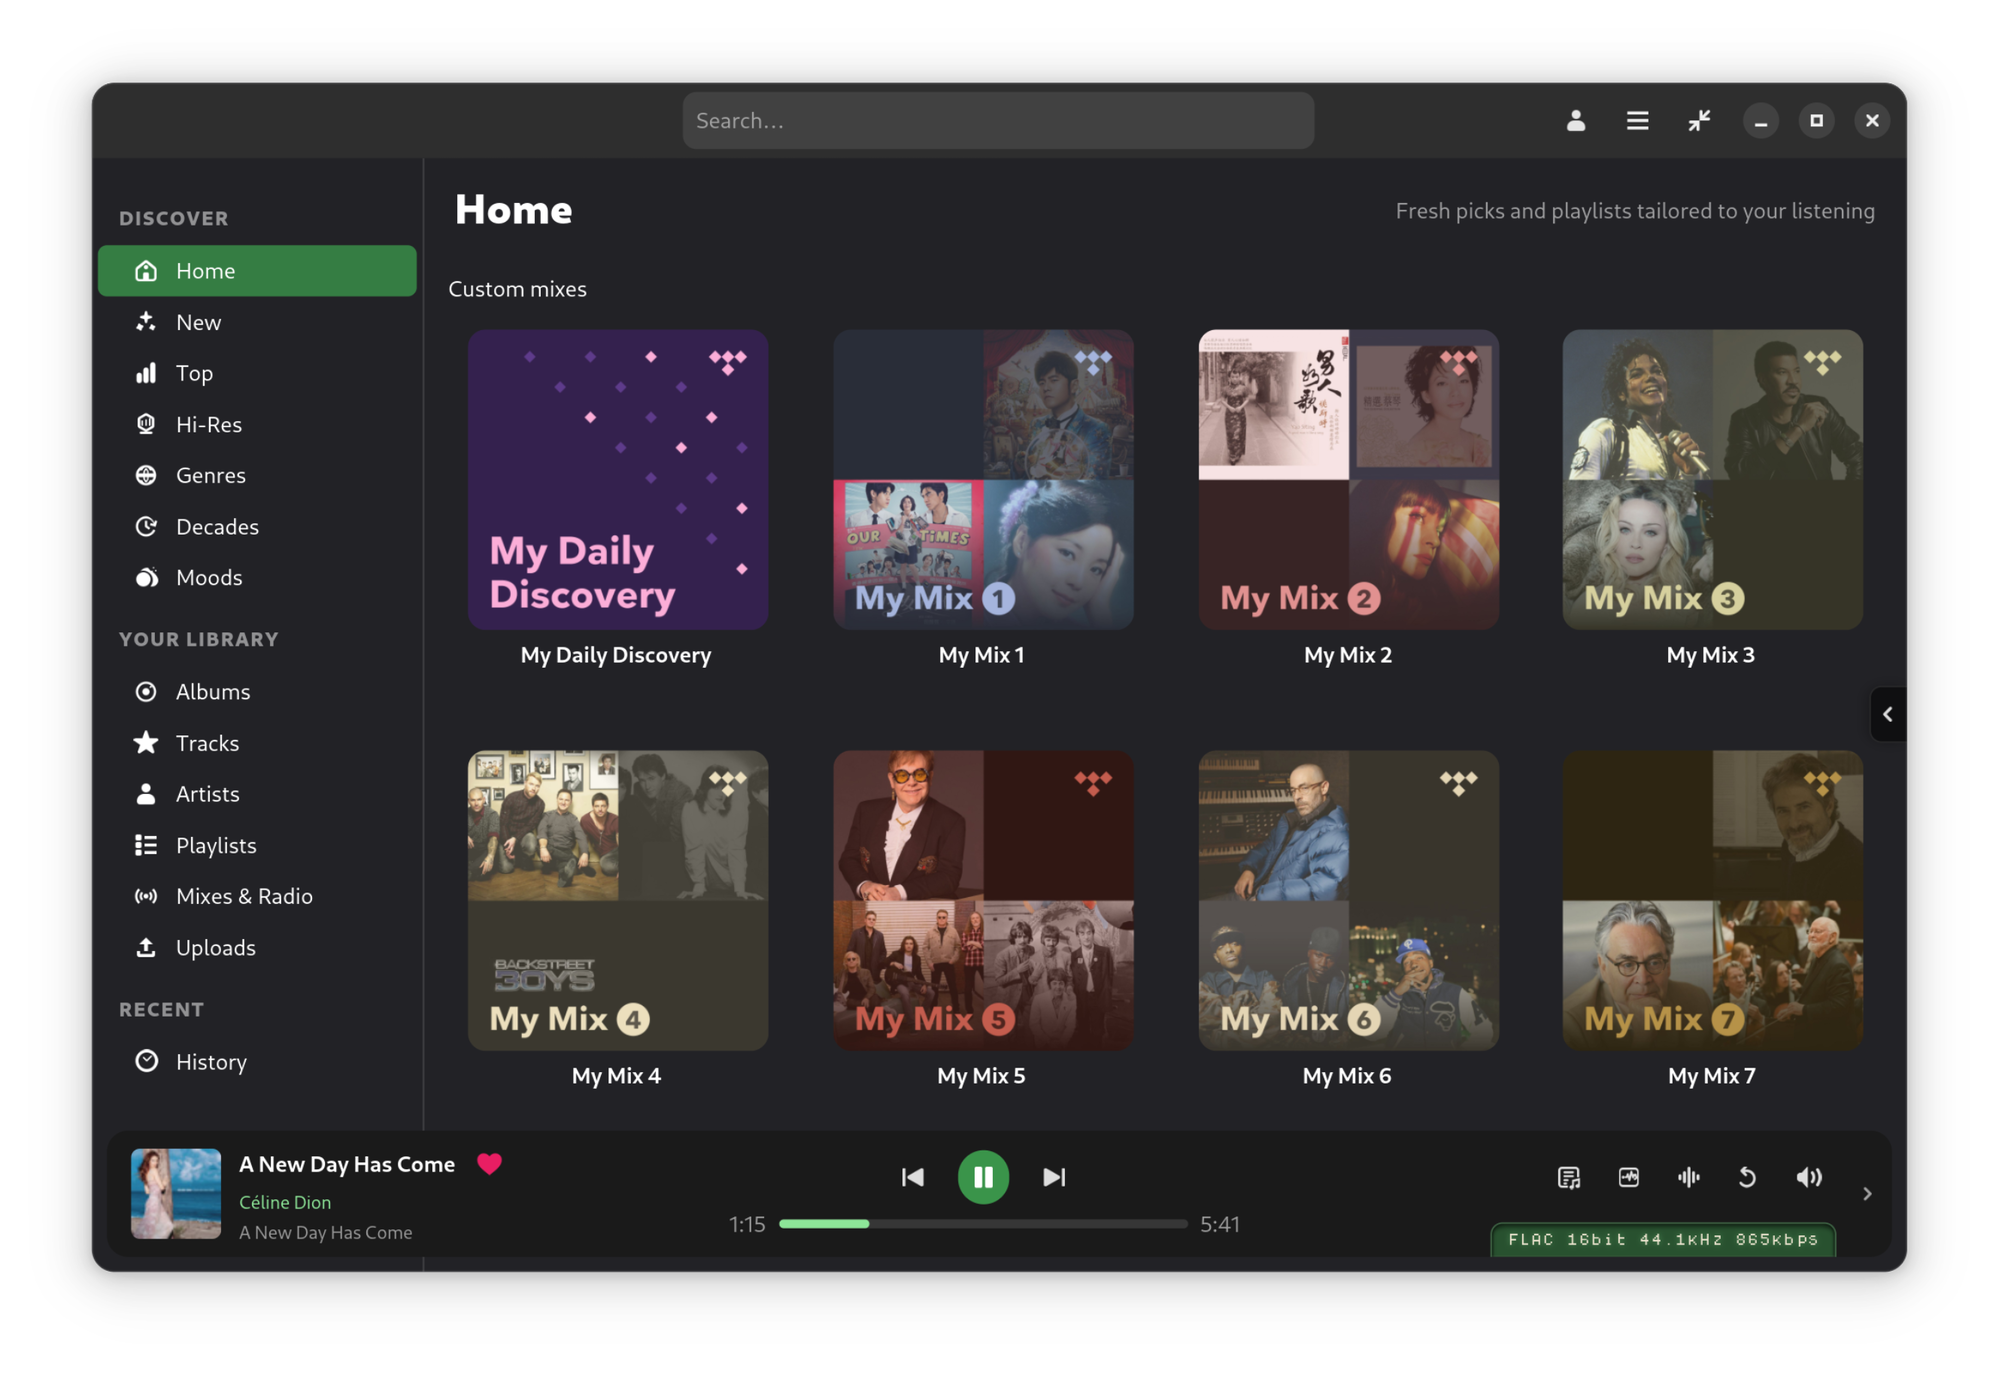Open Albums in Your Library
The image size is (1999, 1373).
pos(257,691)
